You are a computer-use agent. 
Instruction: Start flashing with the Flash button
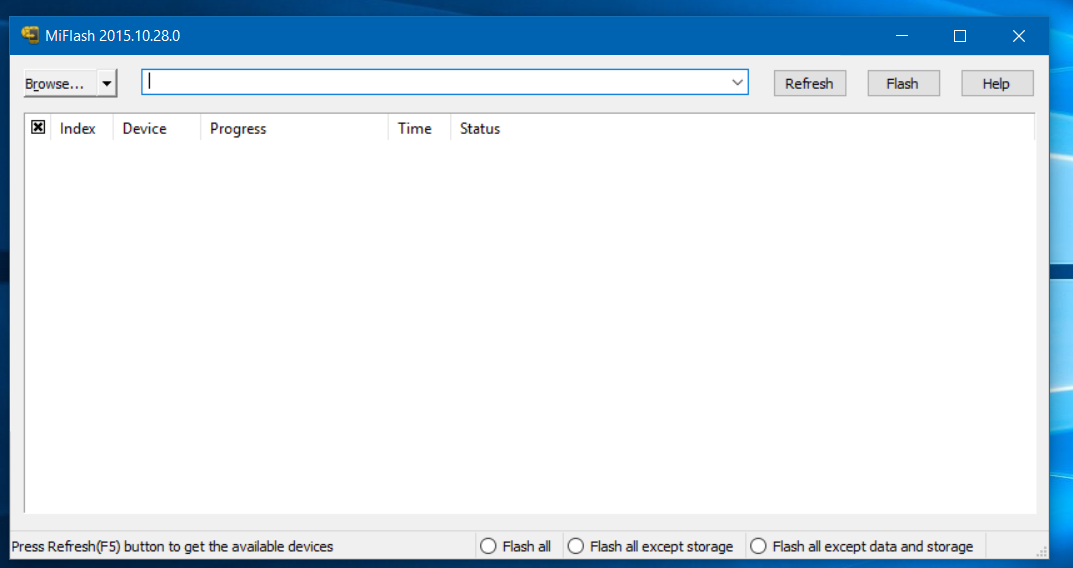[x=903, y=83]
